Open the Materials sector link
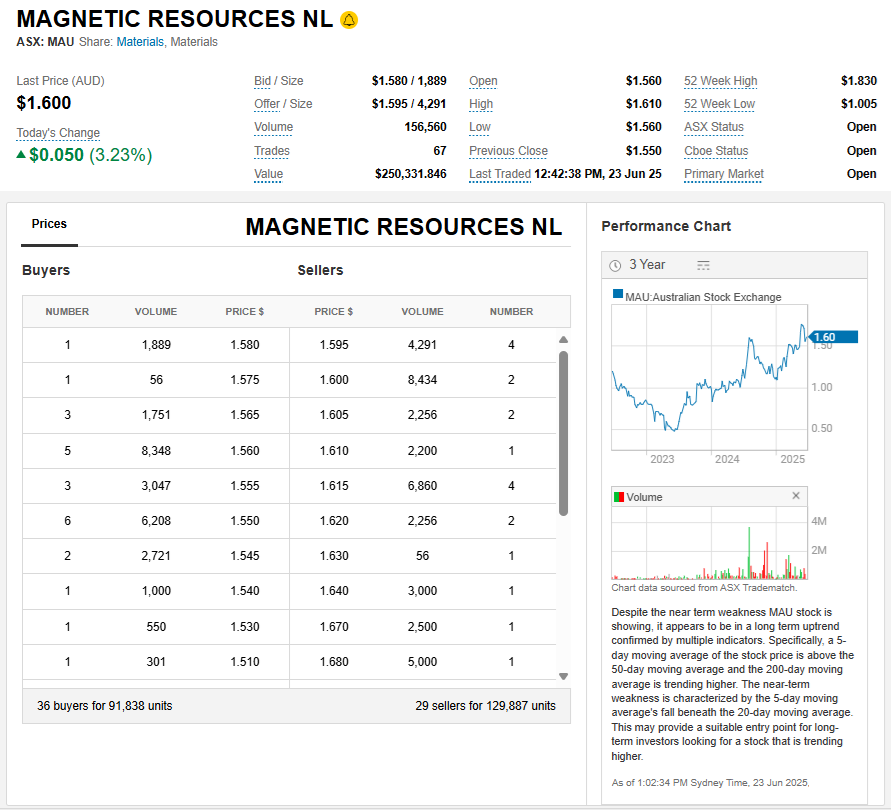 140,42
